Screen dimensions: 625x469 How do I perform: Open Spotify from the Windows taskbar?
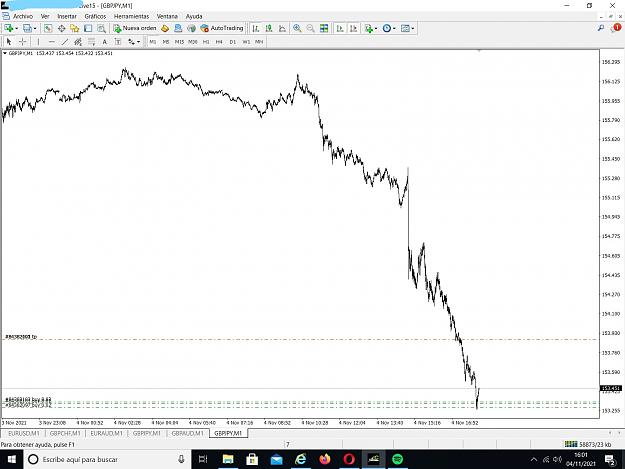[x=397, y=459]
